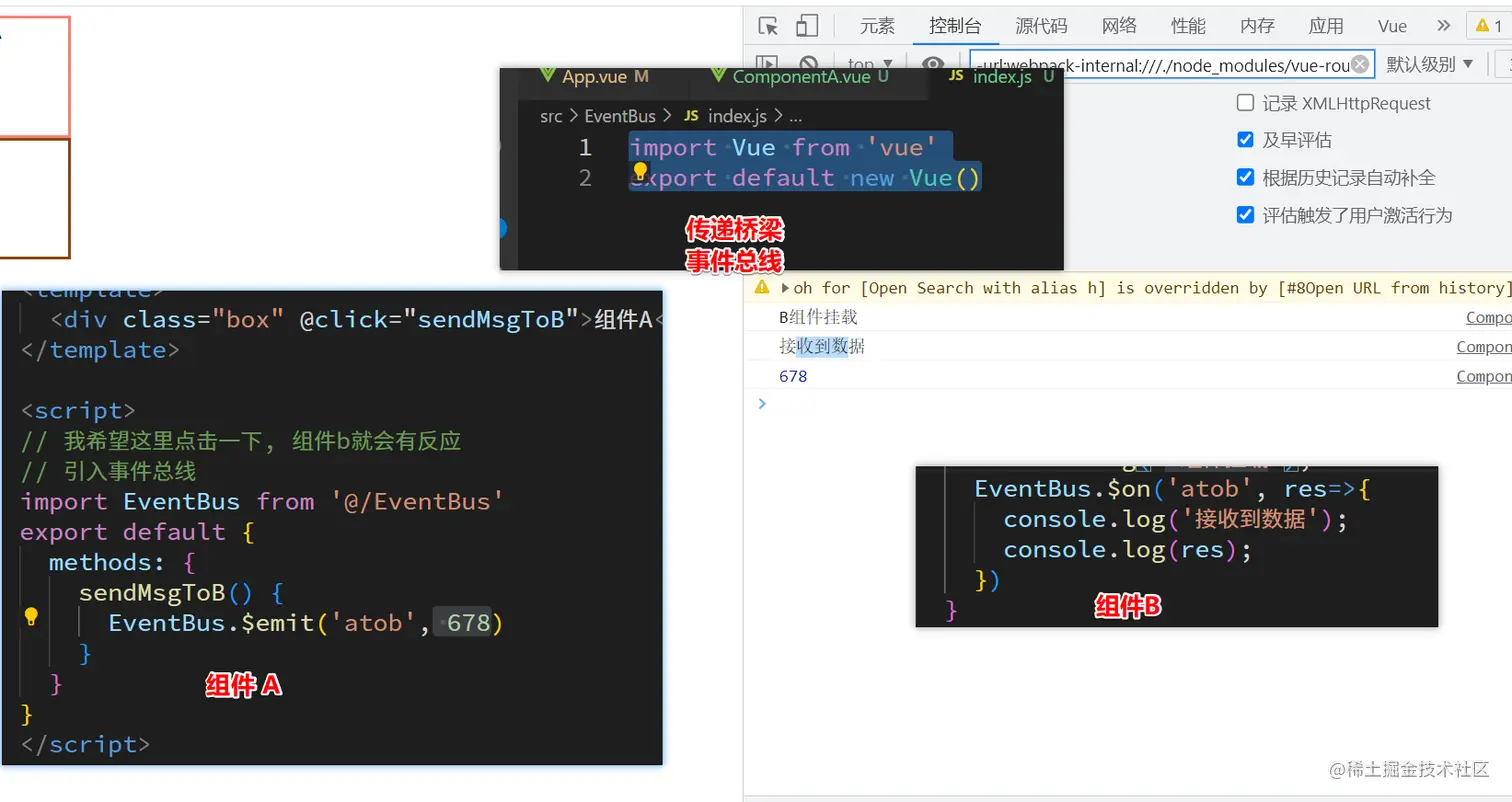The image size is (1512, 802).
Task: Click the orange-bordered component box on the page
Action: [34, 77]
